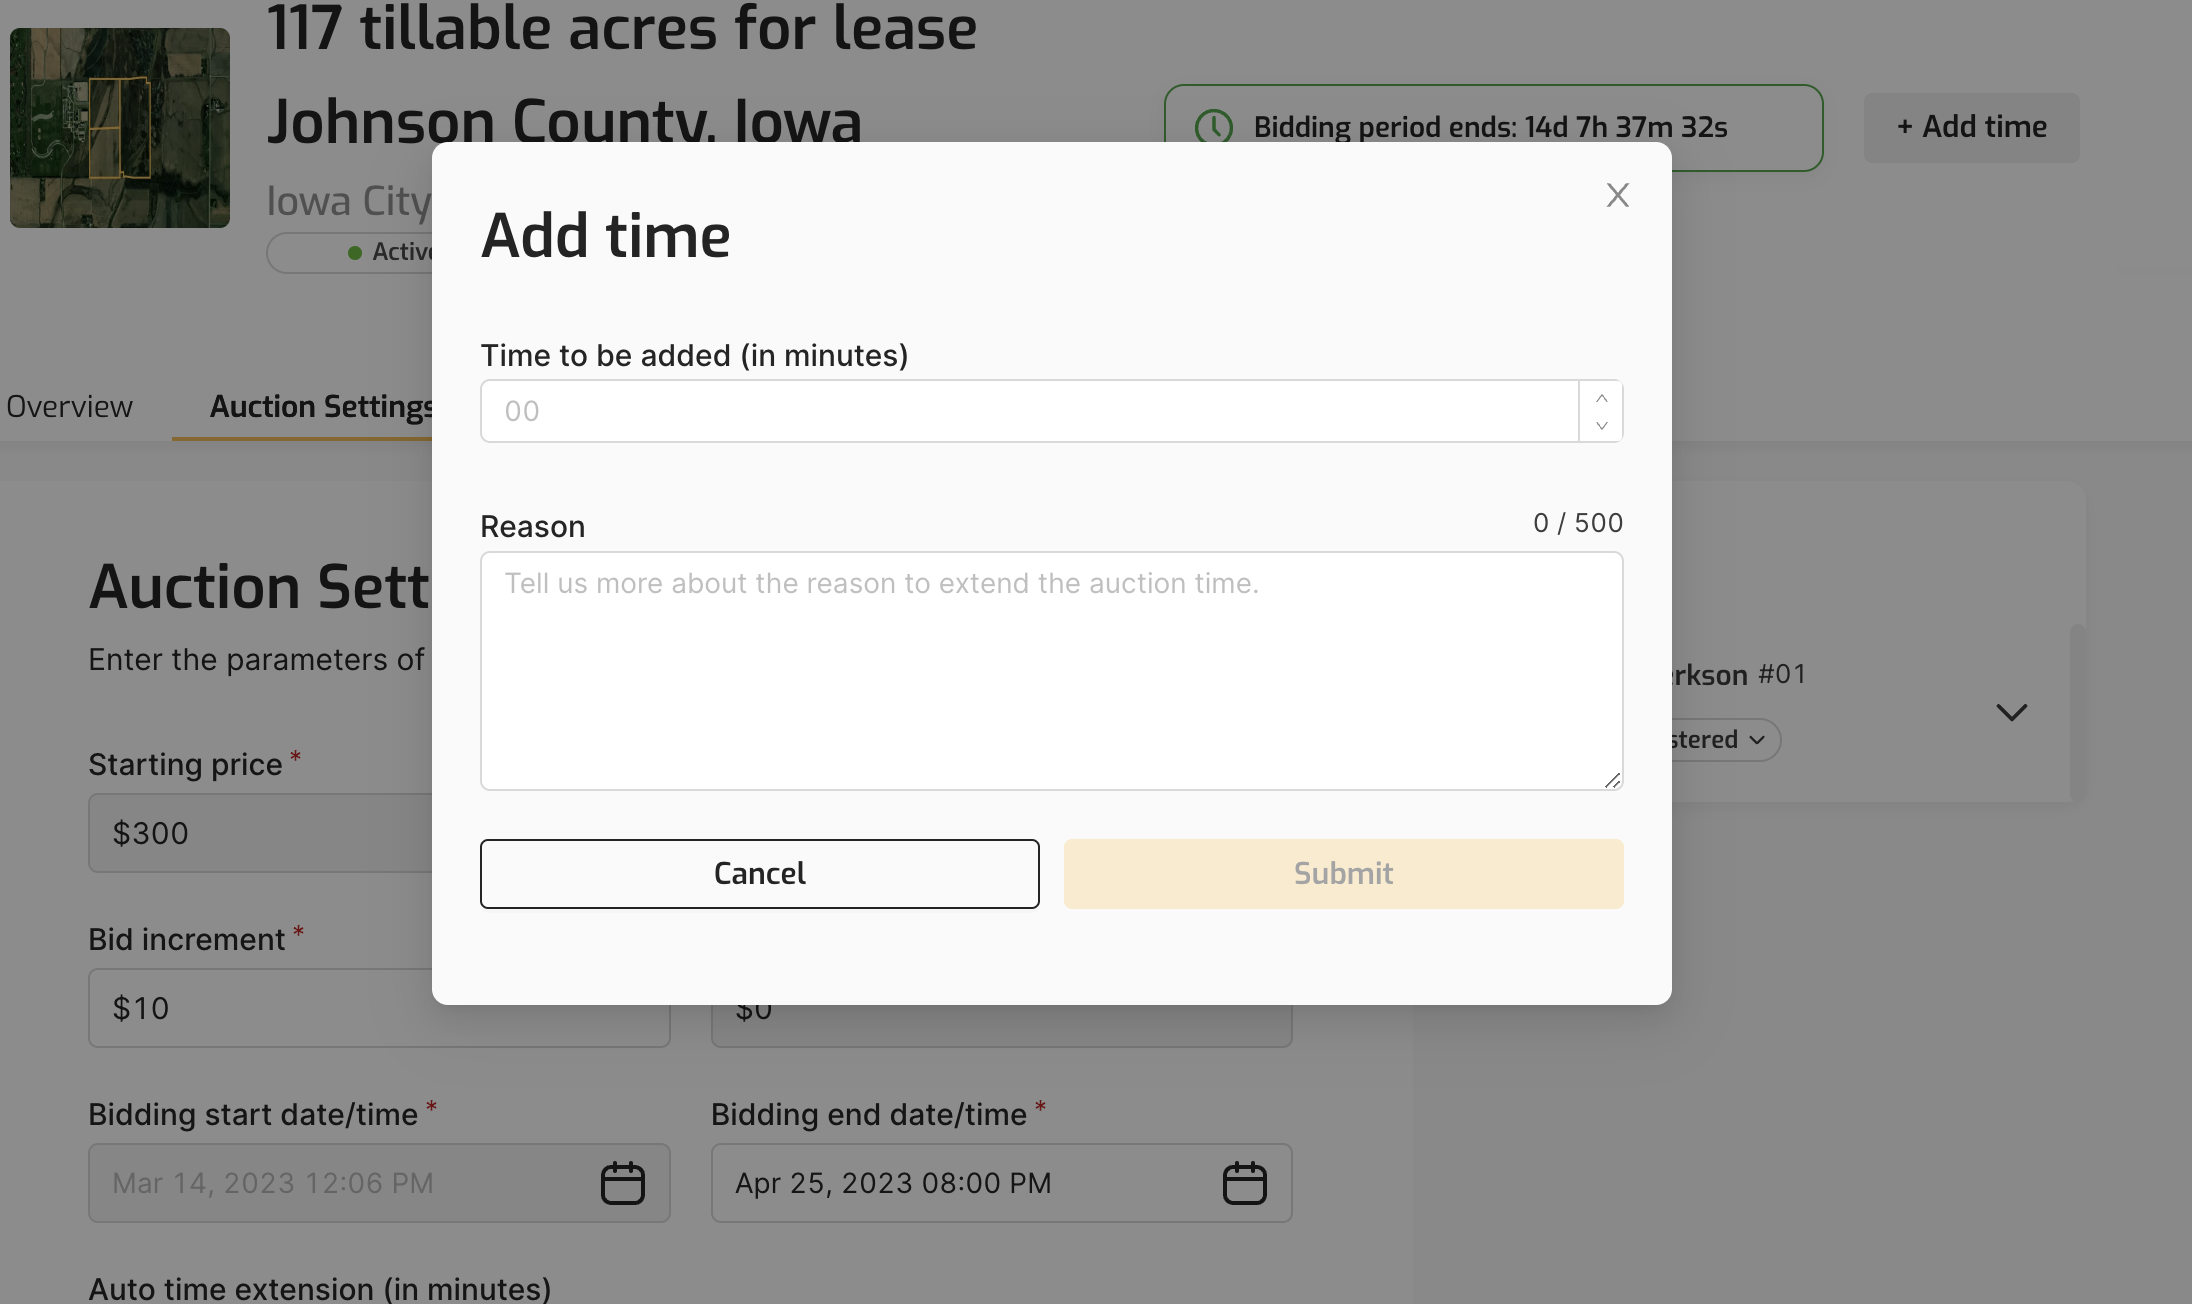Click the resize grip on the Reason textarea

(x=1611, y=781)
